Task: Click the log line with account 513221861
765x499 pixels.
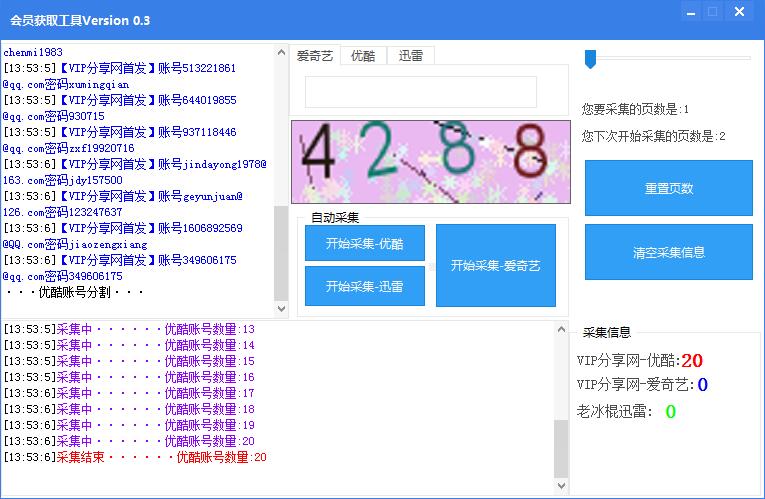Action: 120,68
